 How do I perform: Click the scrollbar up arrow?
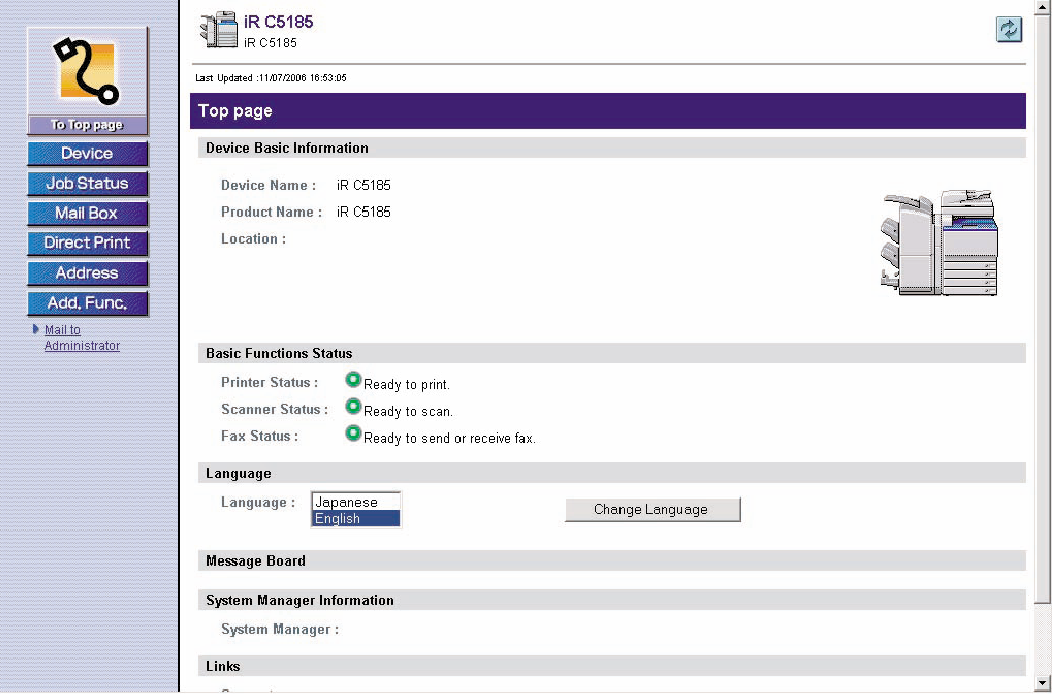click(x=1043, y=6)
